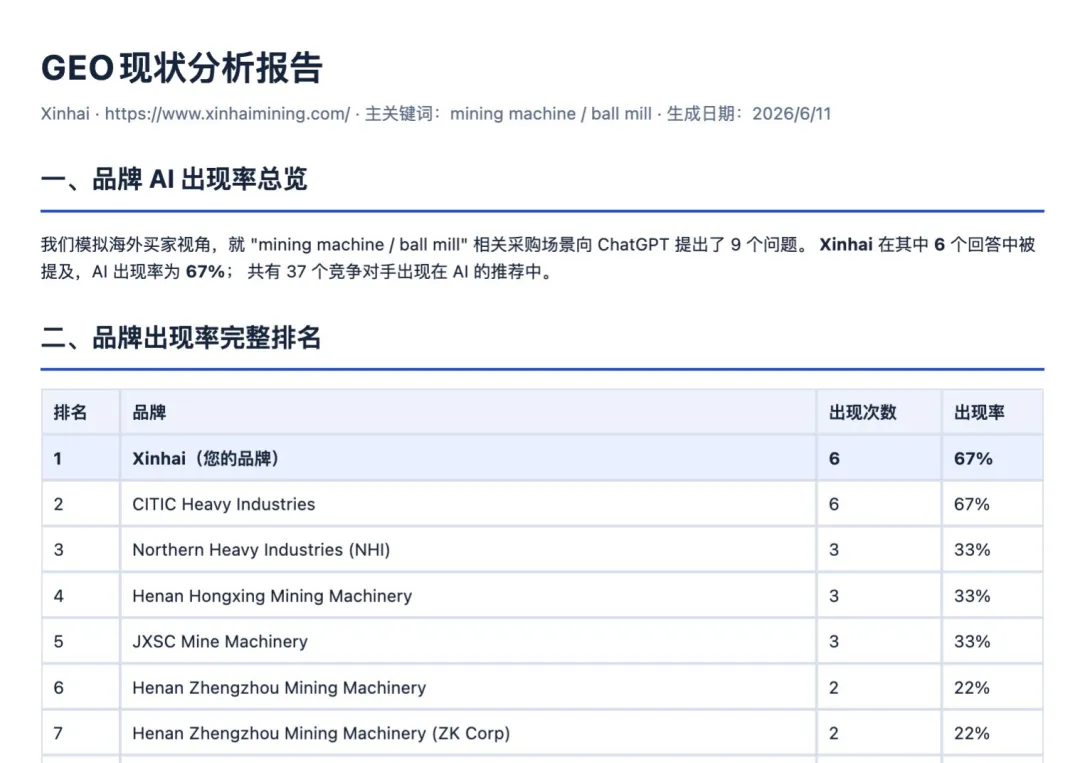Click occurrence count 6 in CITIC row
Viewport: 1080px width, 763px height.
834,504
